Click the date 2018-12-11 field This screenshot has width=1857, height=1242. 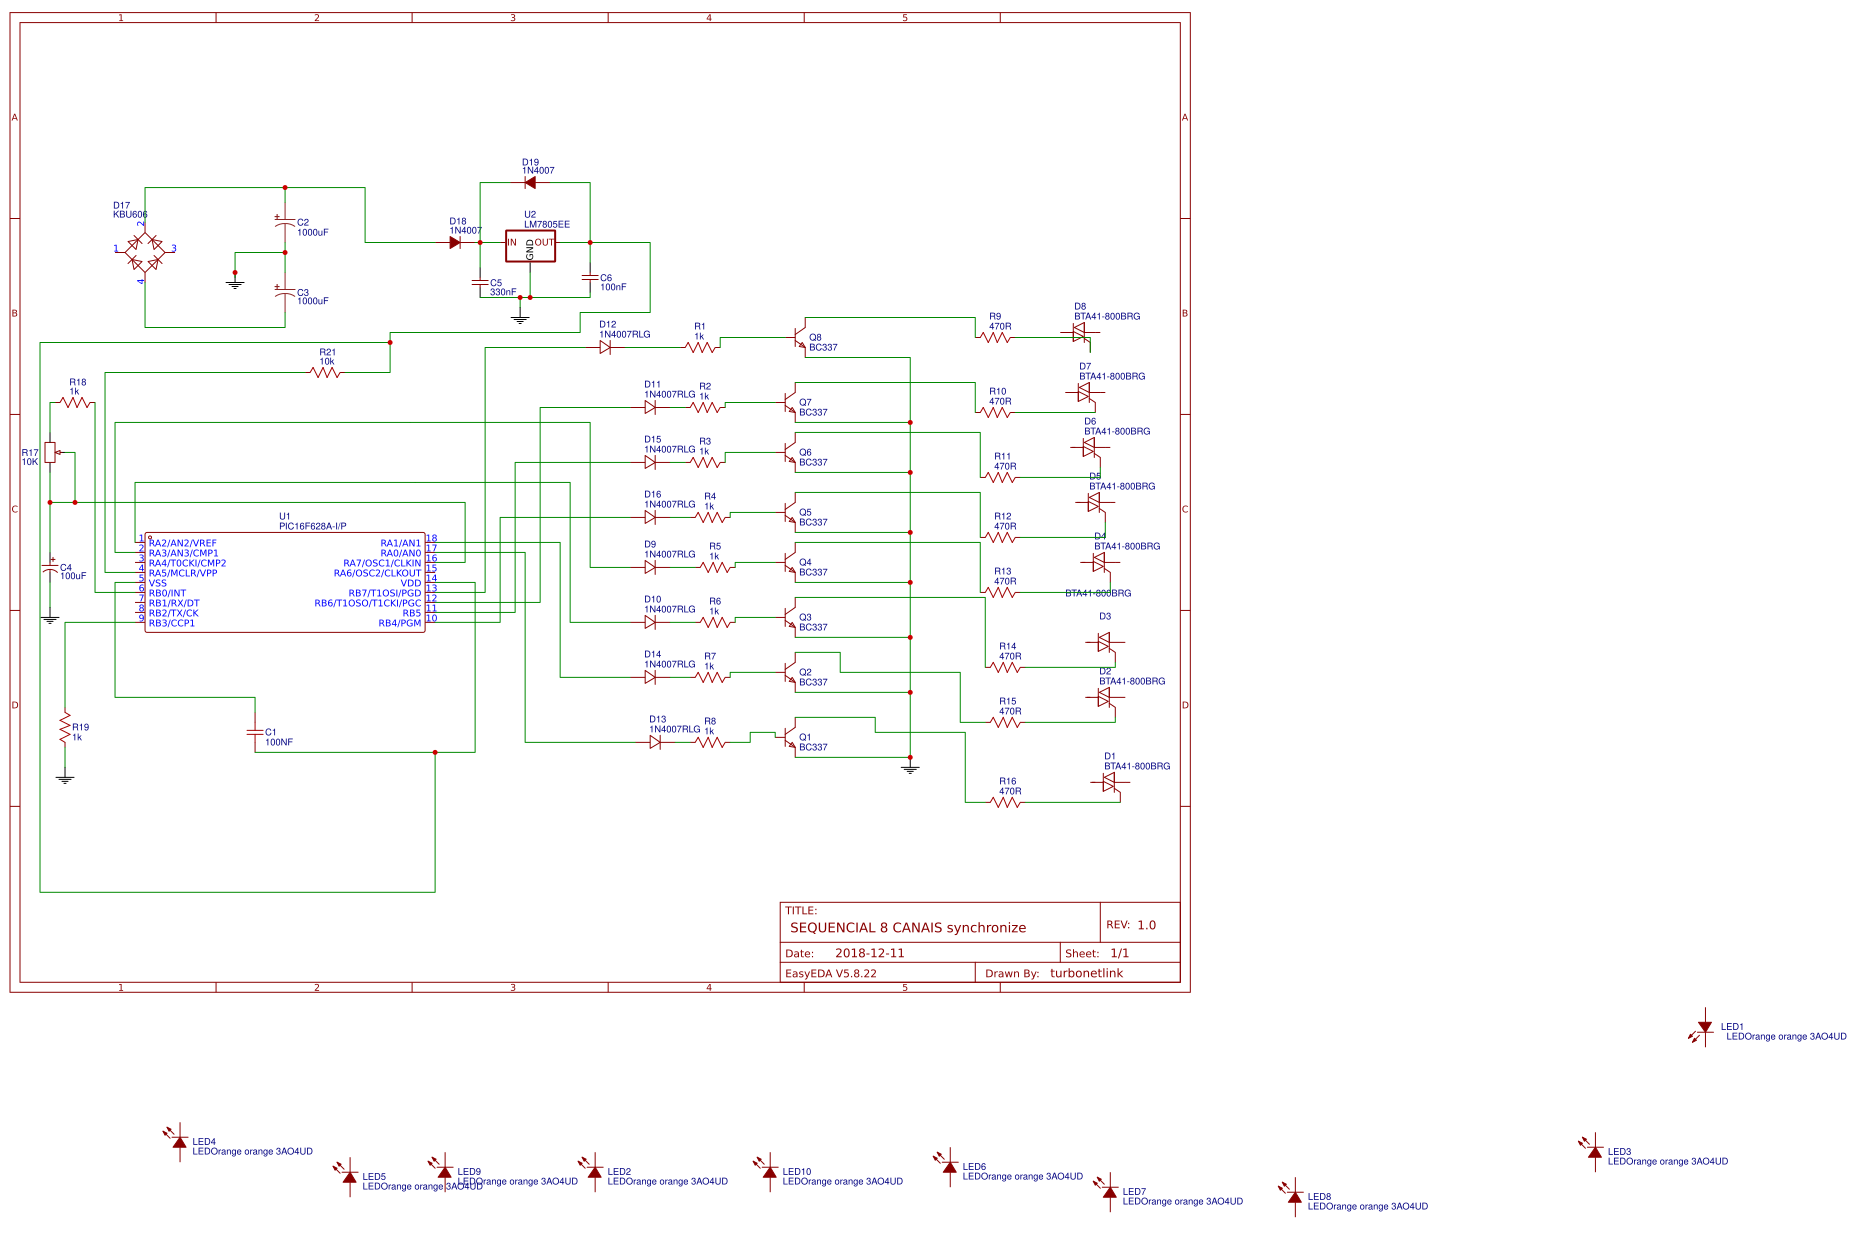869,953
